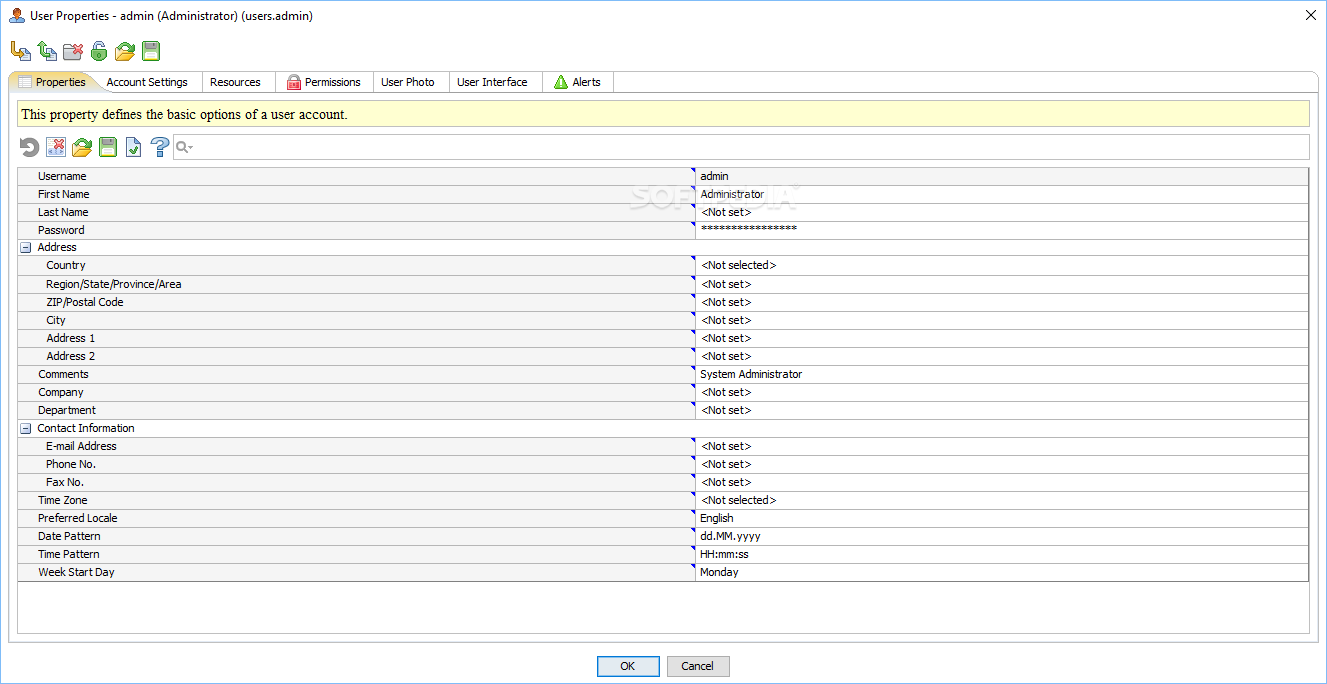Select the Password row label

point(61,230)
